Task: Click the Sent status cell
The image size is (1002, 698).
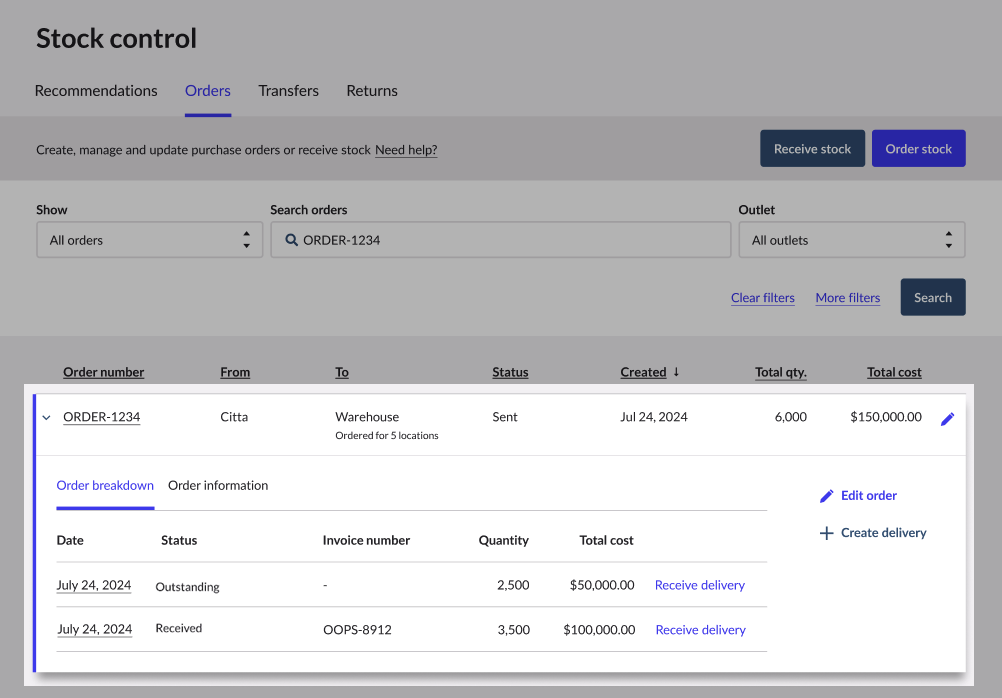Action: click(x=505, y=417)
